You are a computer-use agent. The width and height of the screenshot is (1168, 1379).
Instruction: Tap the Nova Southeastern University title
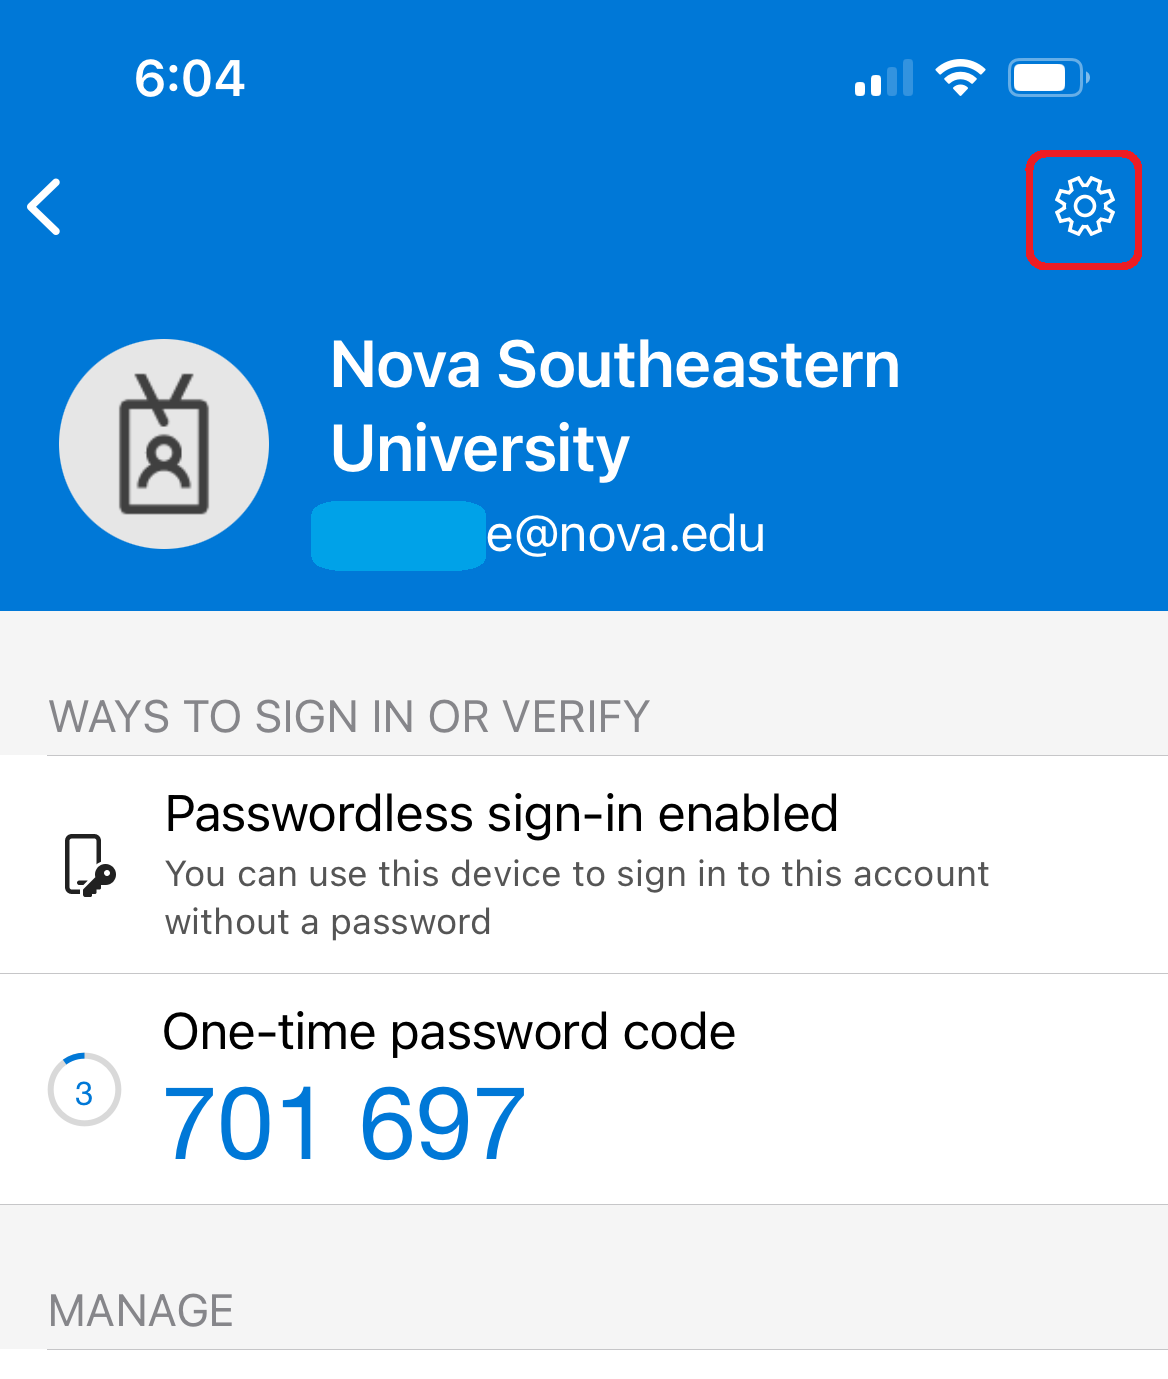(x=614, y=364)
